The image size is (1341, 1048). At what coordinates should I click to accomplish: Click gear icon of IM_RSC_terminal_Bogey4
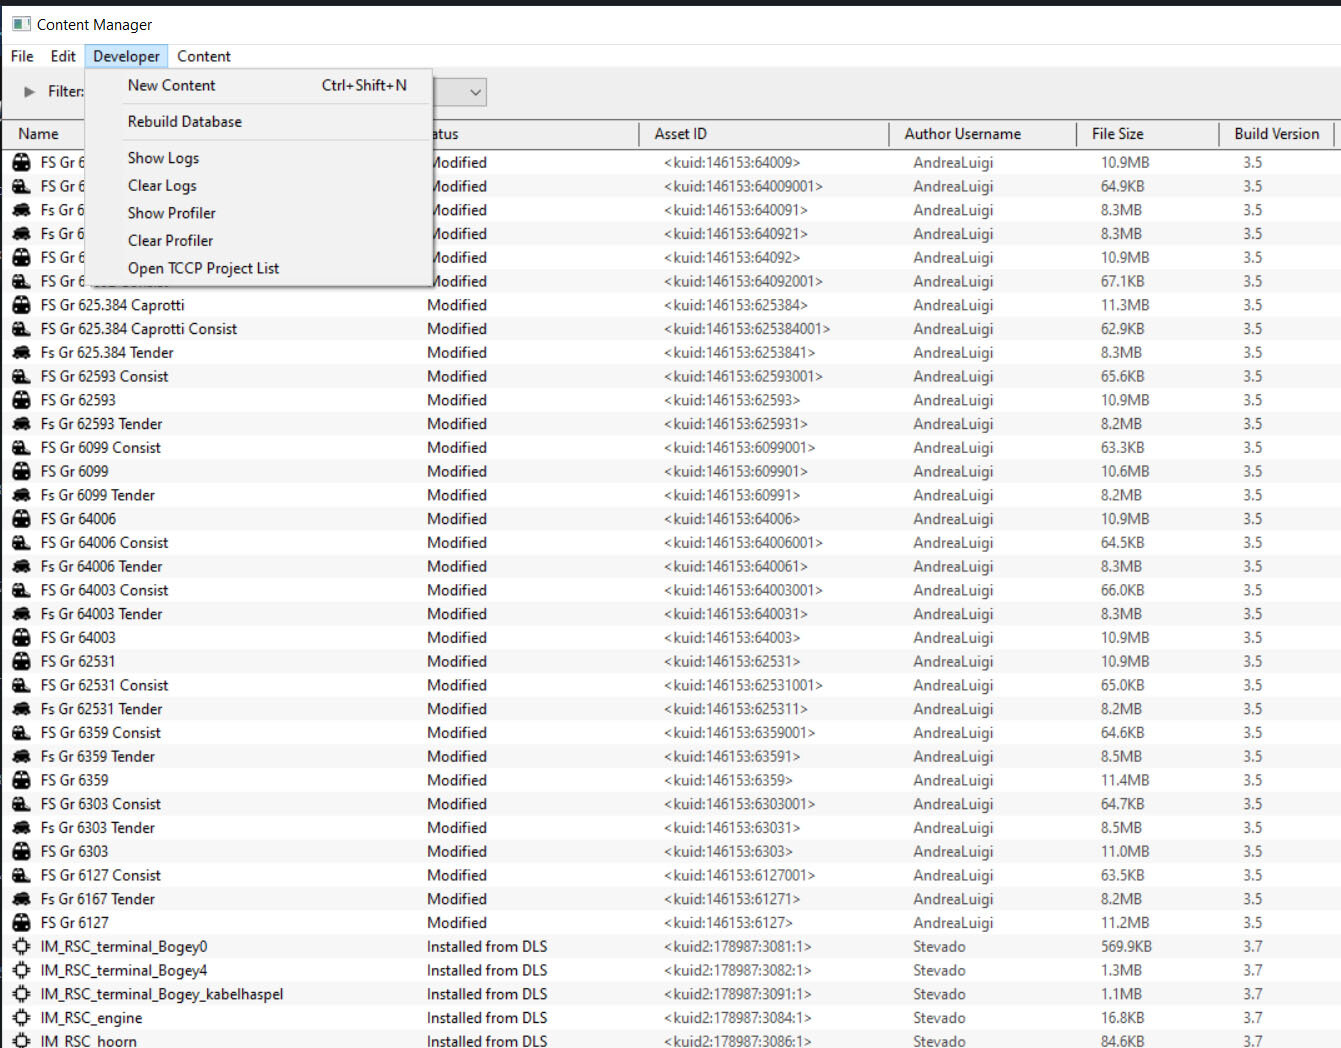(x=21, y=970)
